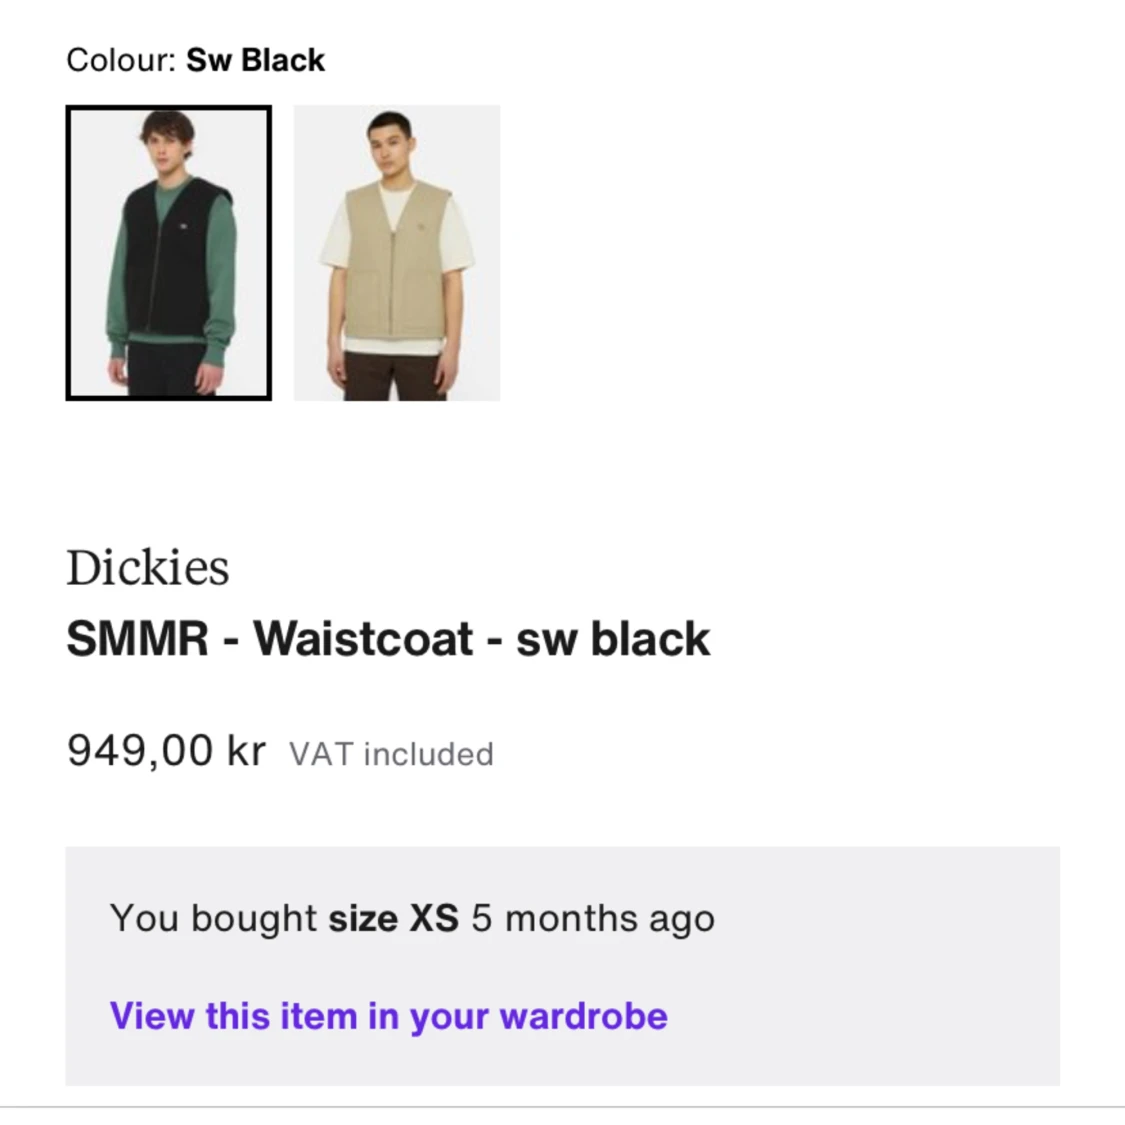Open wardrobe from the purple link
The width and height of the screenshot is (1125, 1125).
pyautogui.click(x=389, y=1015)
